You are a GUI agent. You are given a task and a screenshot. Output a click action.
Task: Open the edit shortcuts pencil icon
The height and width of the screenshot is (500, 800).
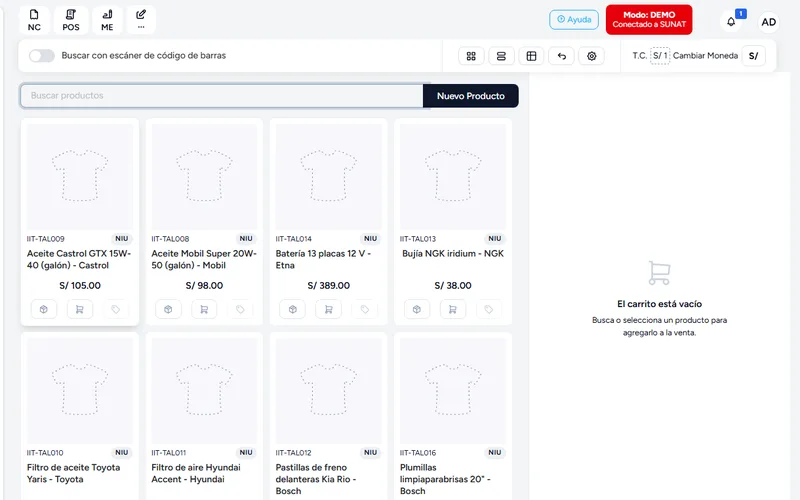click(141, 20)
